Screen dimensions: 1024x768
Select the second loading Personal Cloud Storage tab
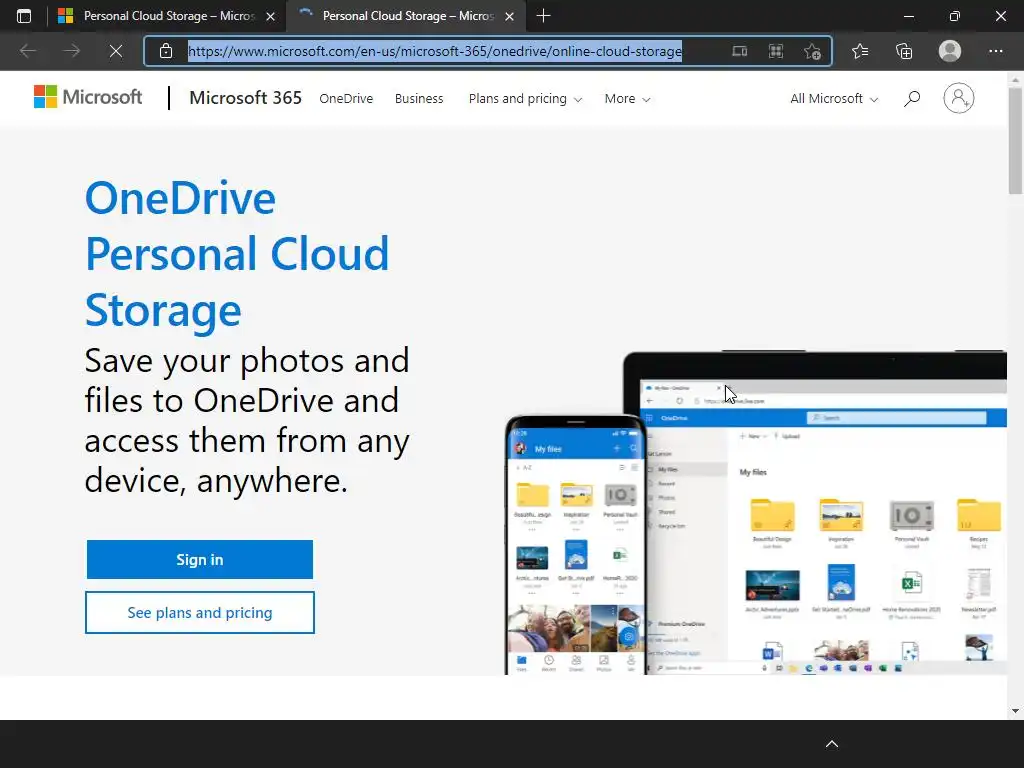point(406,16)
